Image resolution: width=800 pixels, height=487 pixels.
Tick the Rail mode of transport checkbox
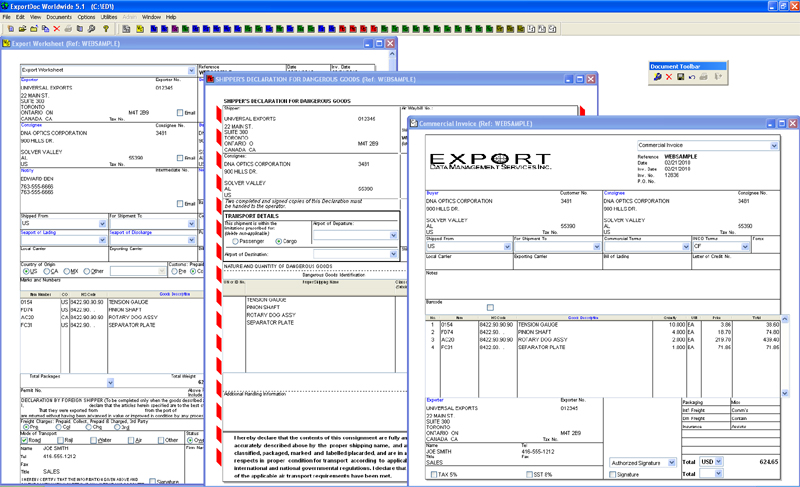(x=61, y=440)
